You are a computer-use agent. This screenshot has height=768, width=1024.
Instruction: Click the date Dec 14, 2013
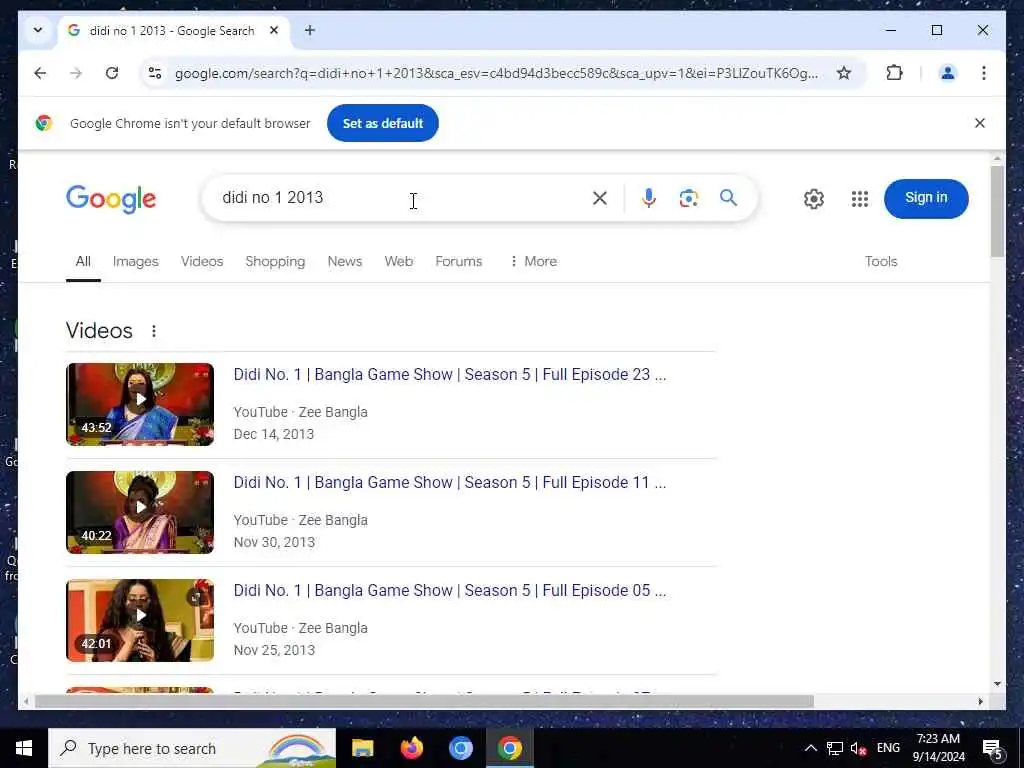pyautogui.click(x=274, y=434)
